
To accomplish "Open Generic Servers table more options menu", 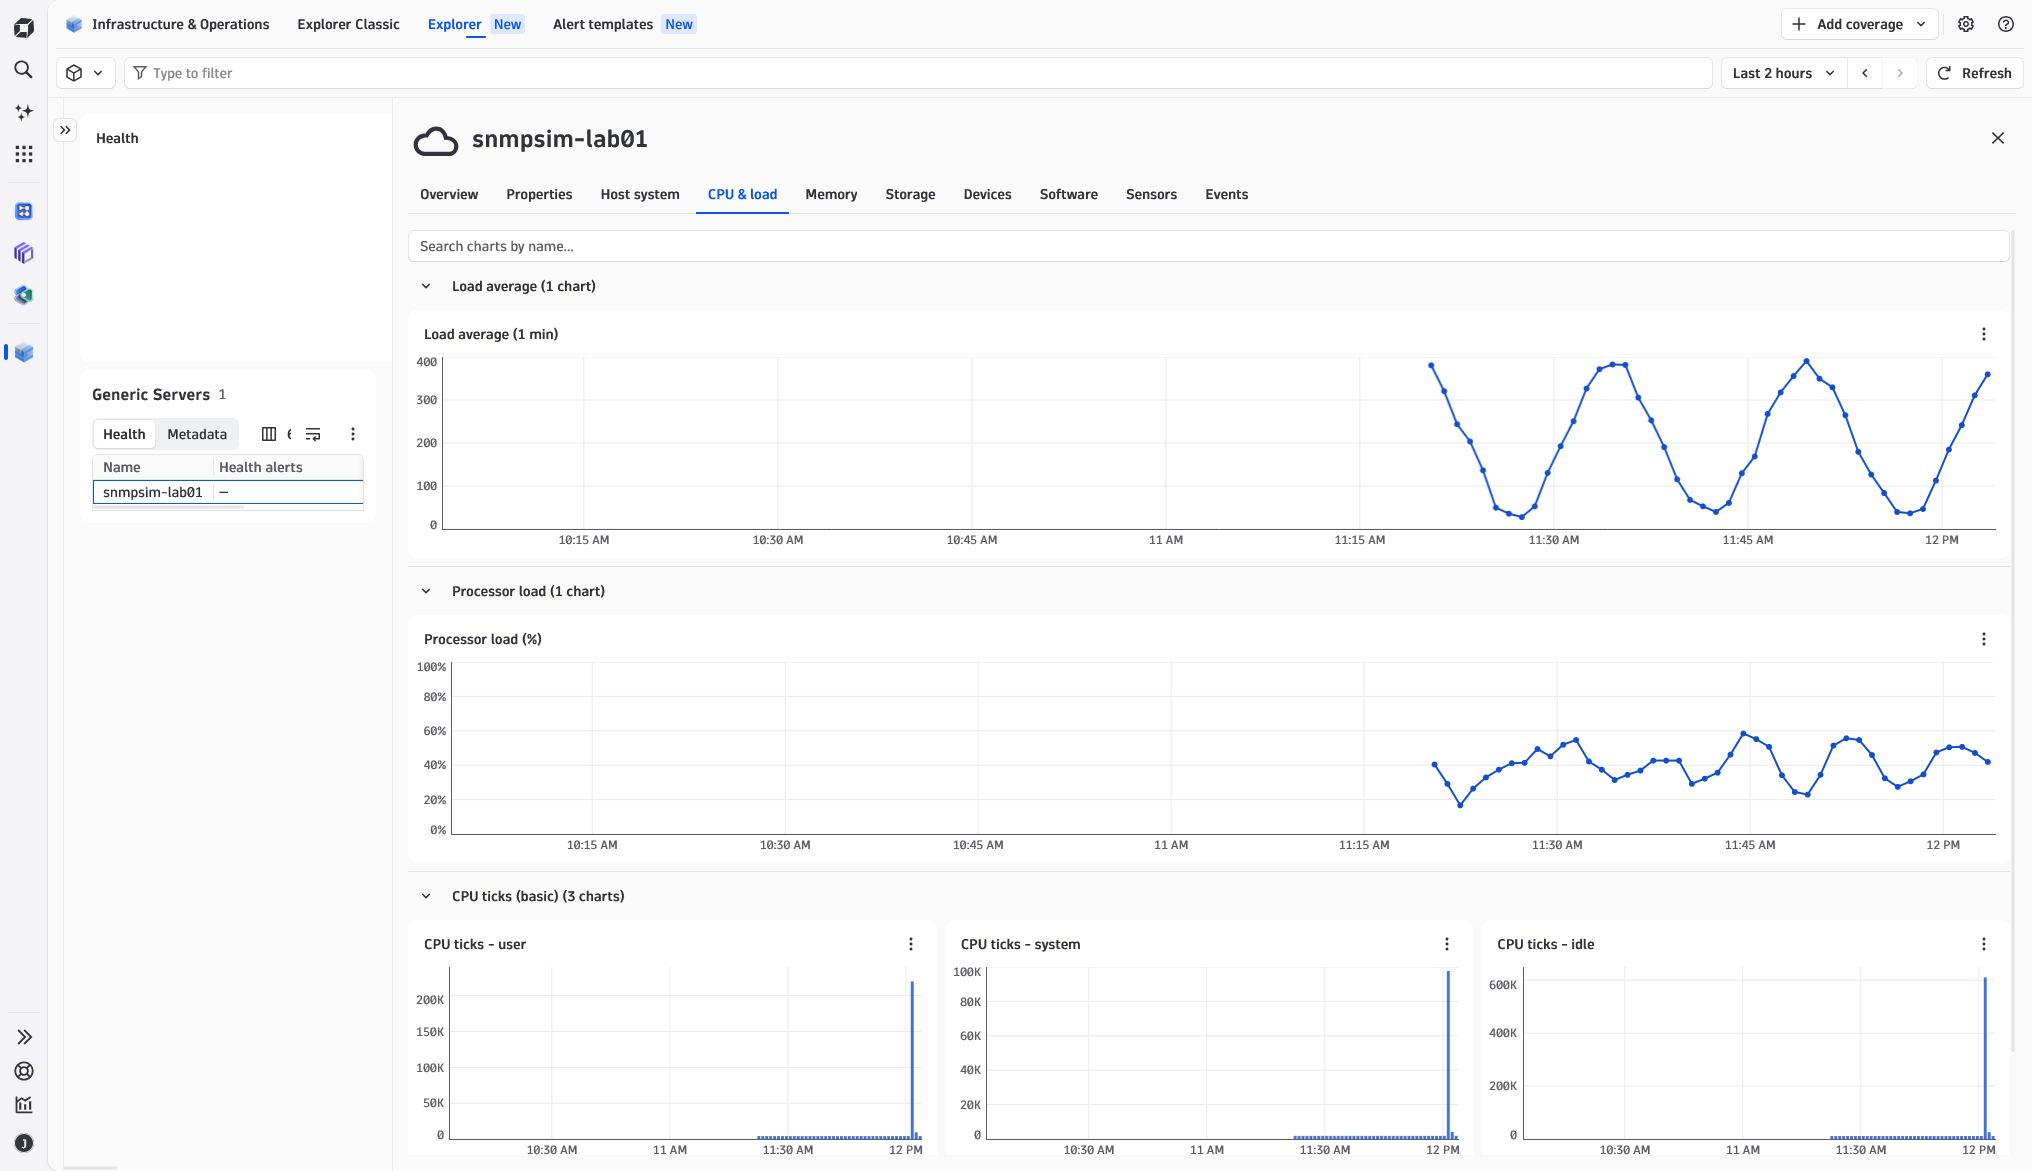I will click(353, 434).
